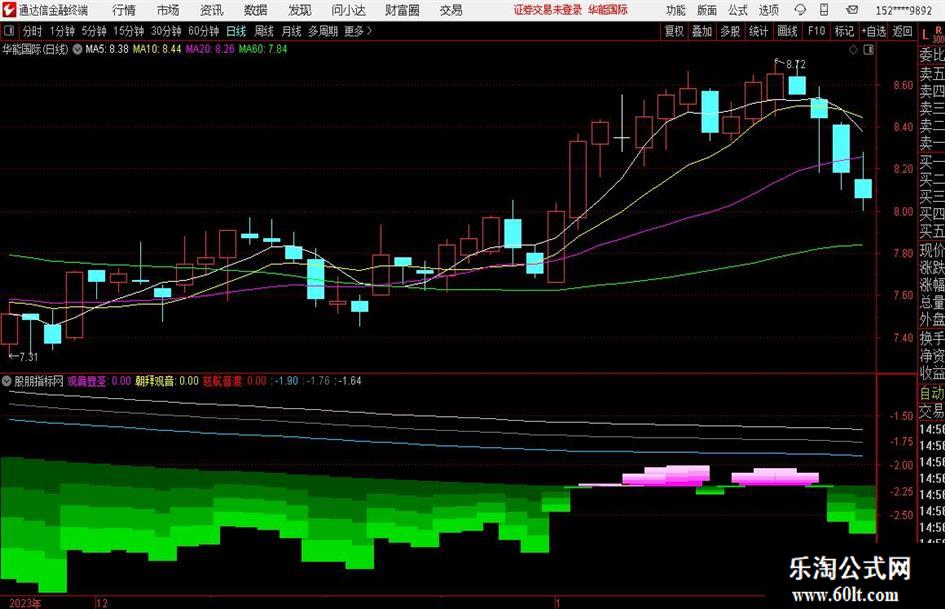Switch to 1分钟 period
Screen dimensions: 945x609
(x=62, y=31)
